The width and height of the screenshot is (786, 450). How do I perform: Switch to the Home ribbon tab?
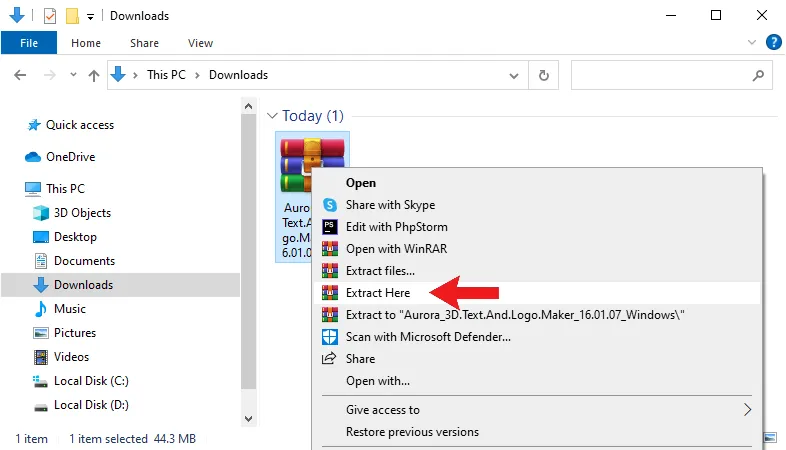coord(86,43)
